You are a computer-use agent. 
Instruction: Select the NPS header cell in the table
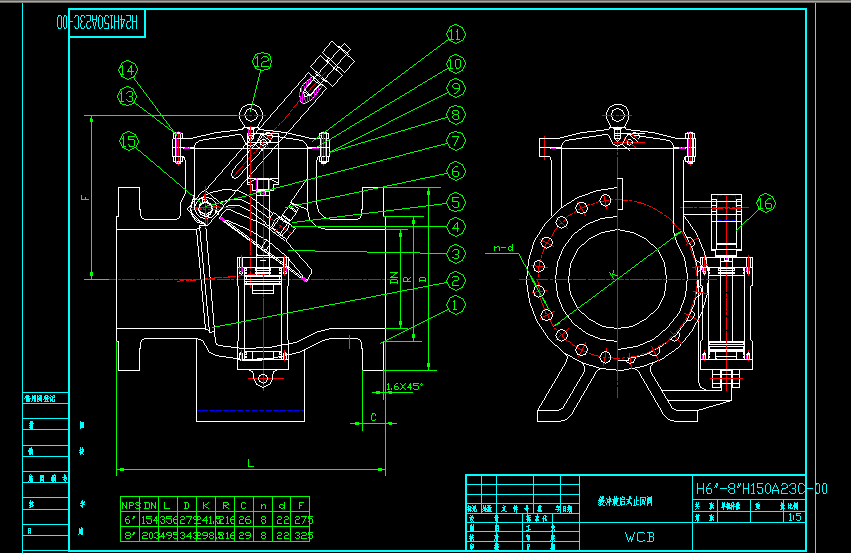(x=131, y=505)
